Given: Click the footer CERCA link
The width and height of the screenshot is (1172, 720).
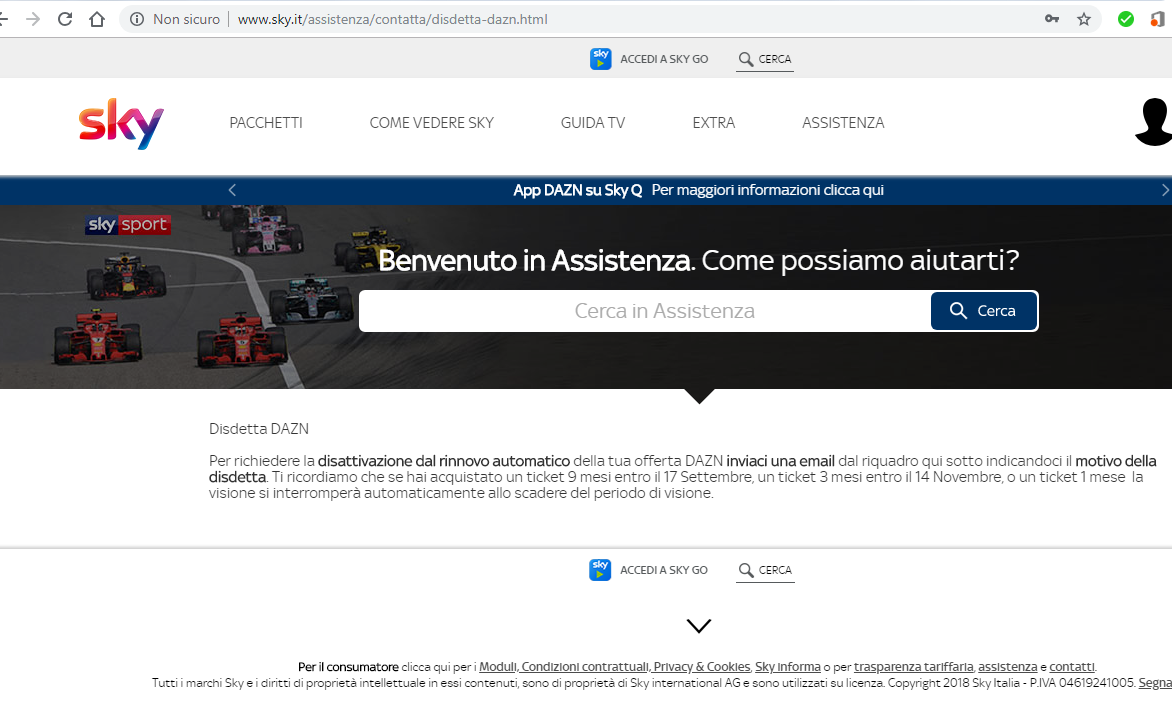Looking at the screenshot, I should coord(775,570).
